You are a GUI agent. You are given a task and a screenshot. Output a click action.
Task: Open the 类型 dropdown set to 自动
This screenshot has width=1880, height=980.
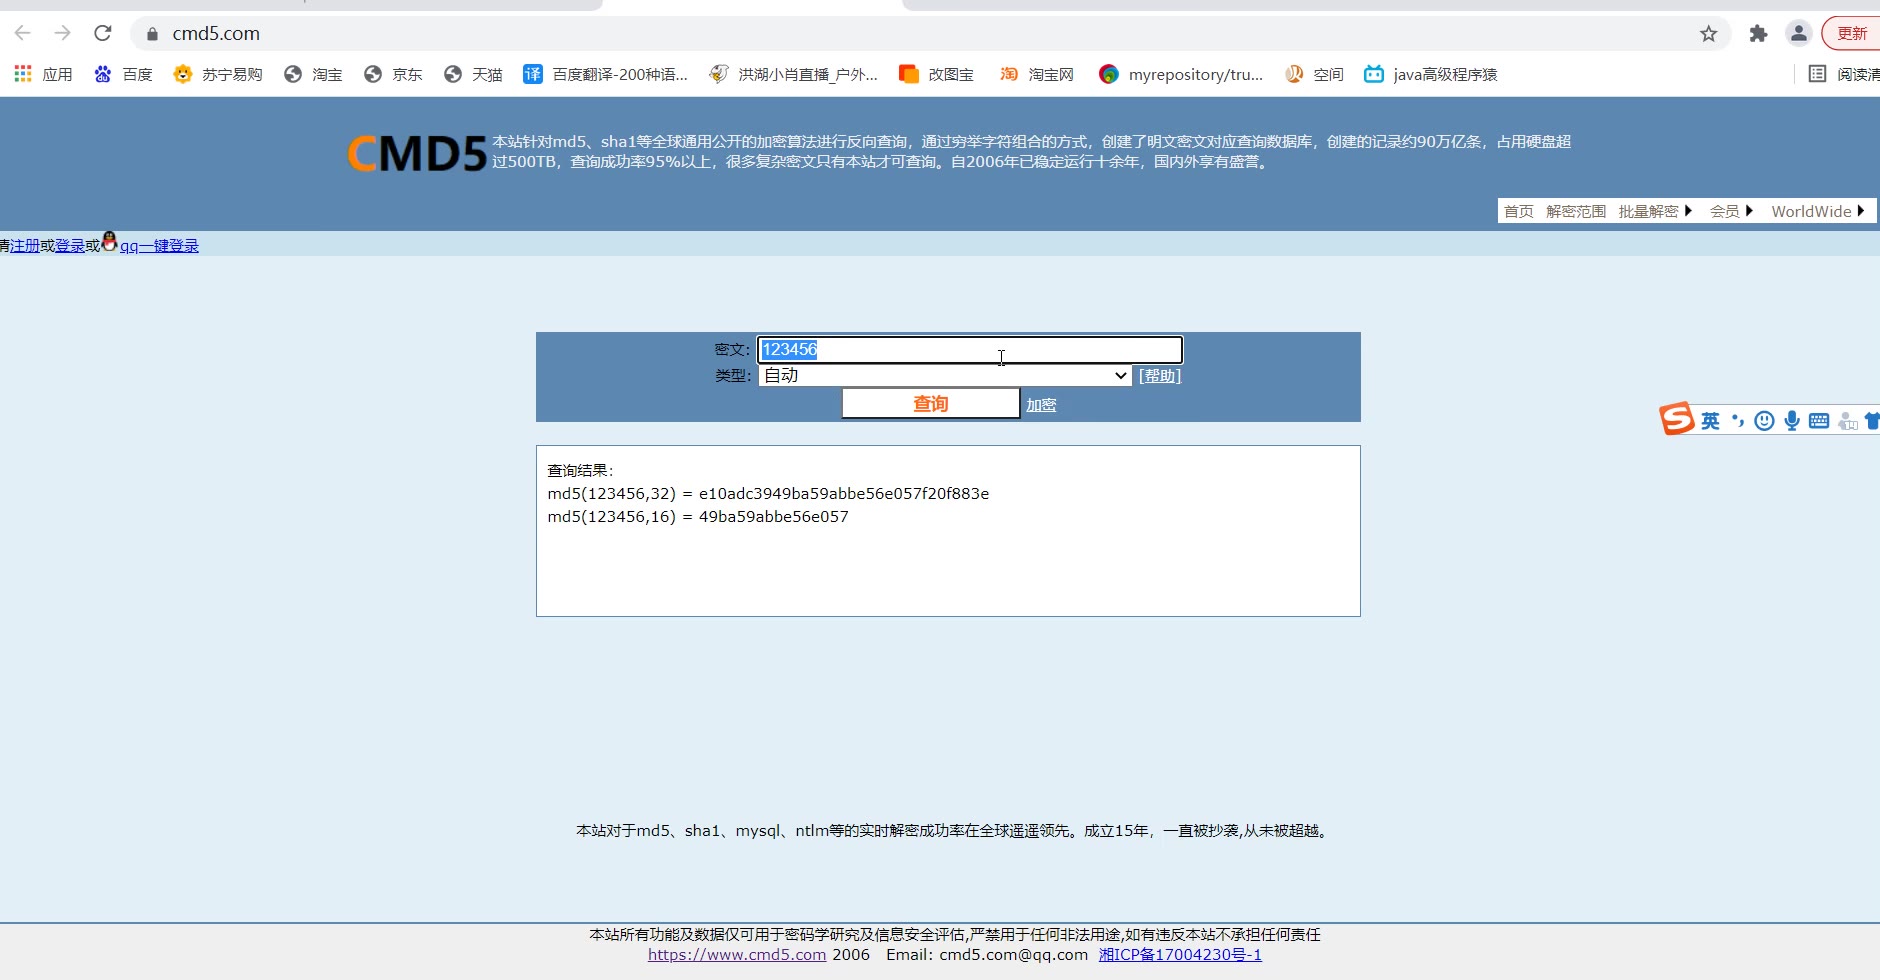click(945, 375)
